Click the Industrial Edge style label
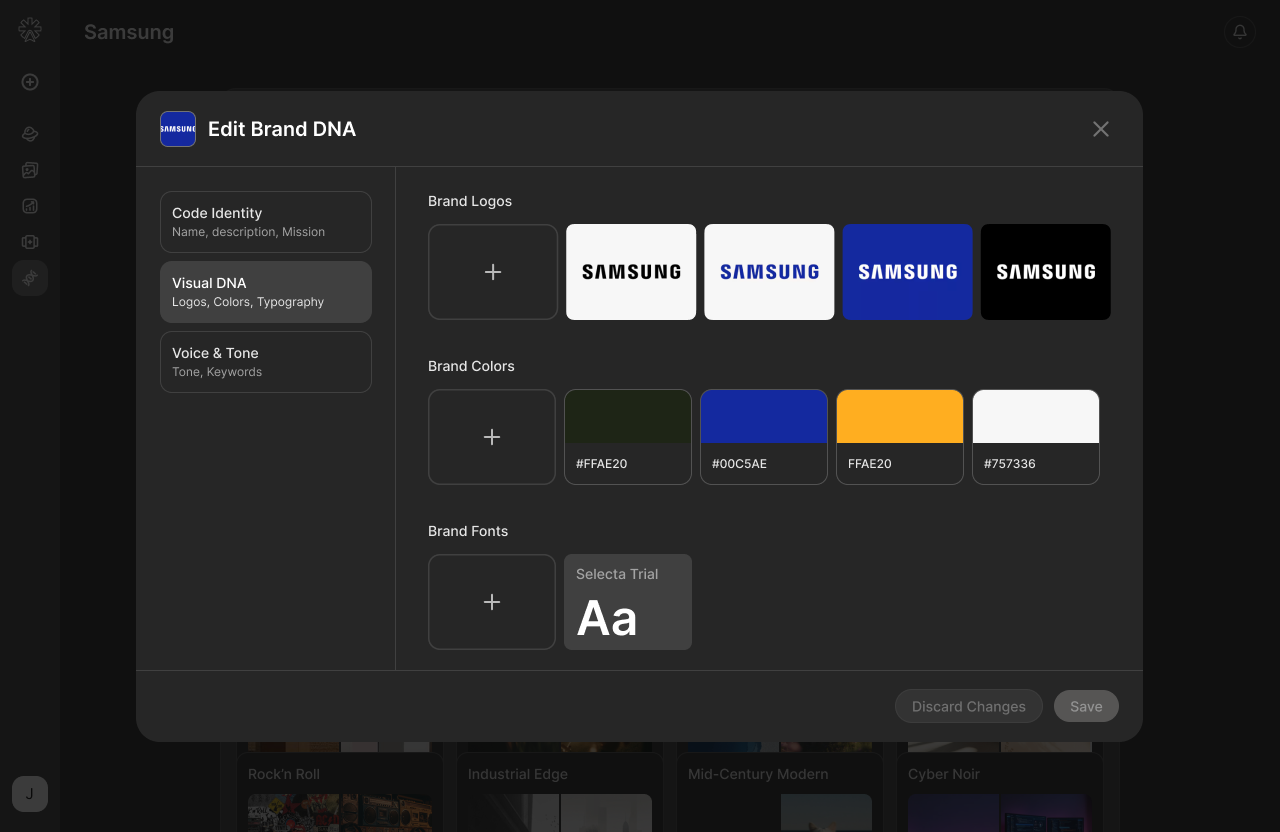Screen dimensions: 1280x832 coord(518,774)
